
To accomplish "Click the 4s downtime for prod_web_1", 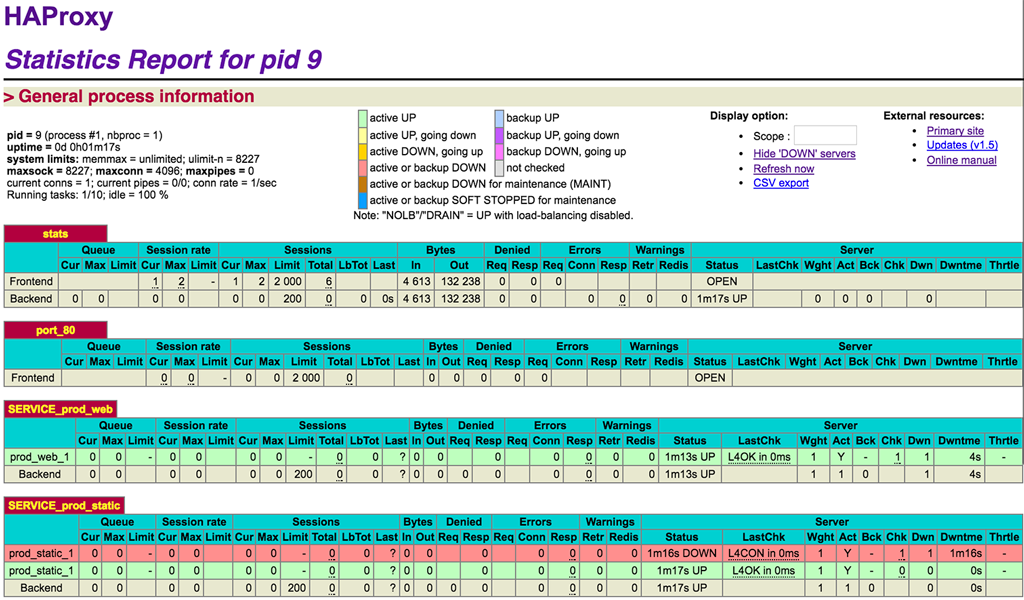I will [974, 457].
